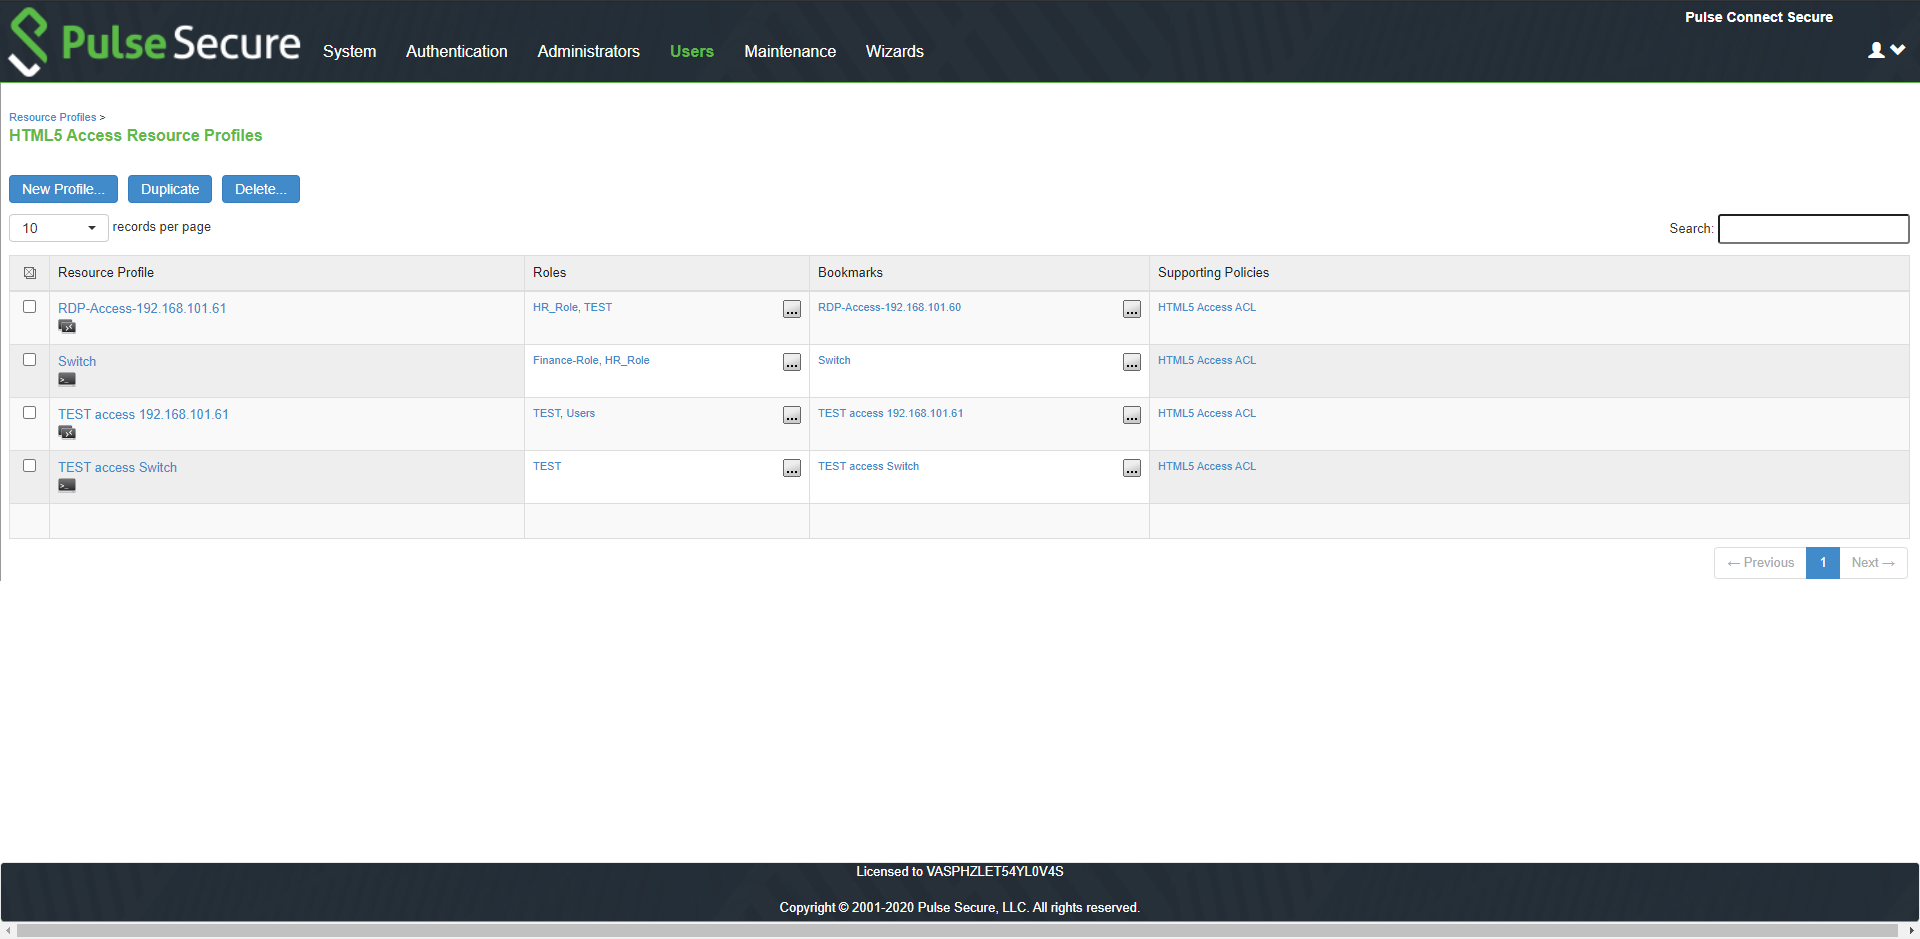This screenshot has width=1920, height=939.
Task: Open the TEST access 192.168.101.61 bookmark link
Action: [890, 413]
